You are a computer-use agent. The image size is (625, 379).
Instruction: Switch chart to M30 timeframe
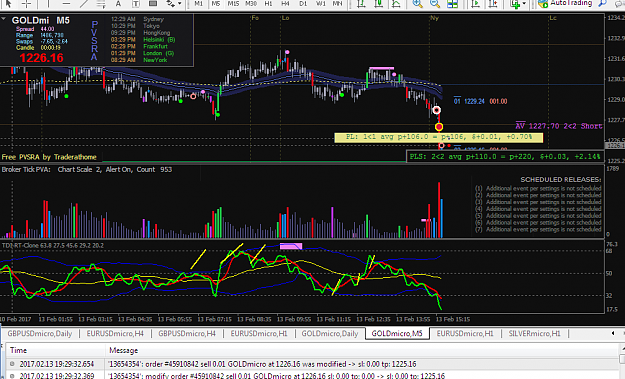pyautogui.click(x=251, y=4)
